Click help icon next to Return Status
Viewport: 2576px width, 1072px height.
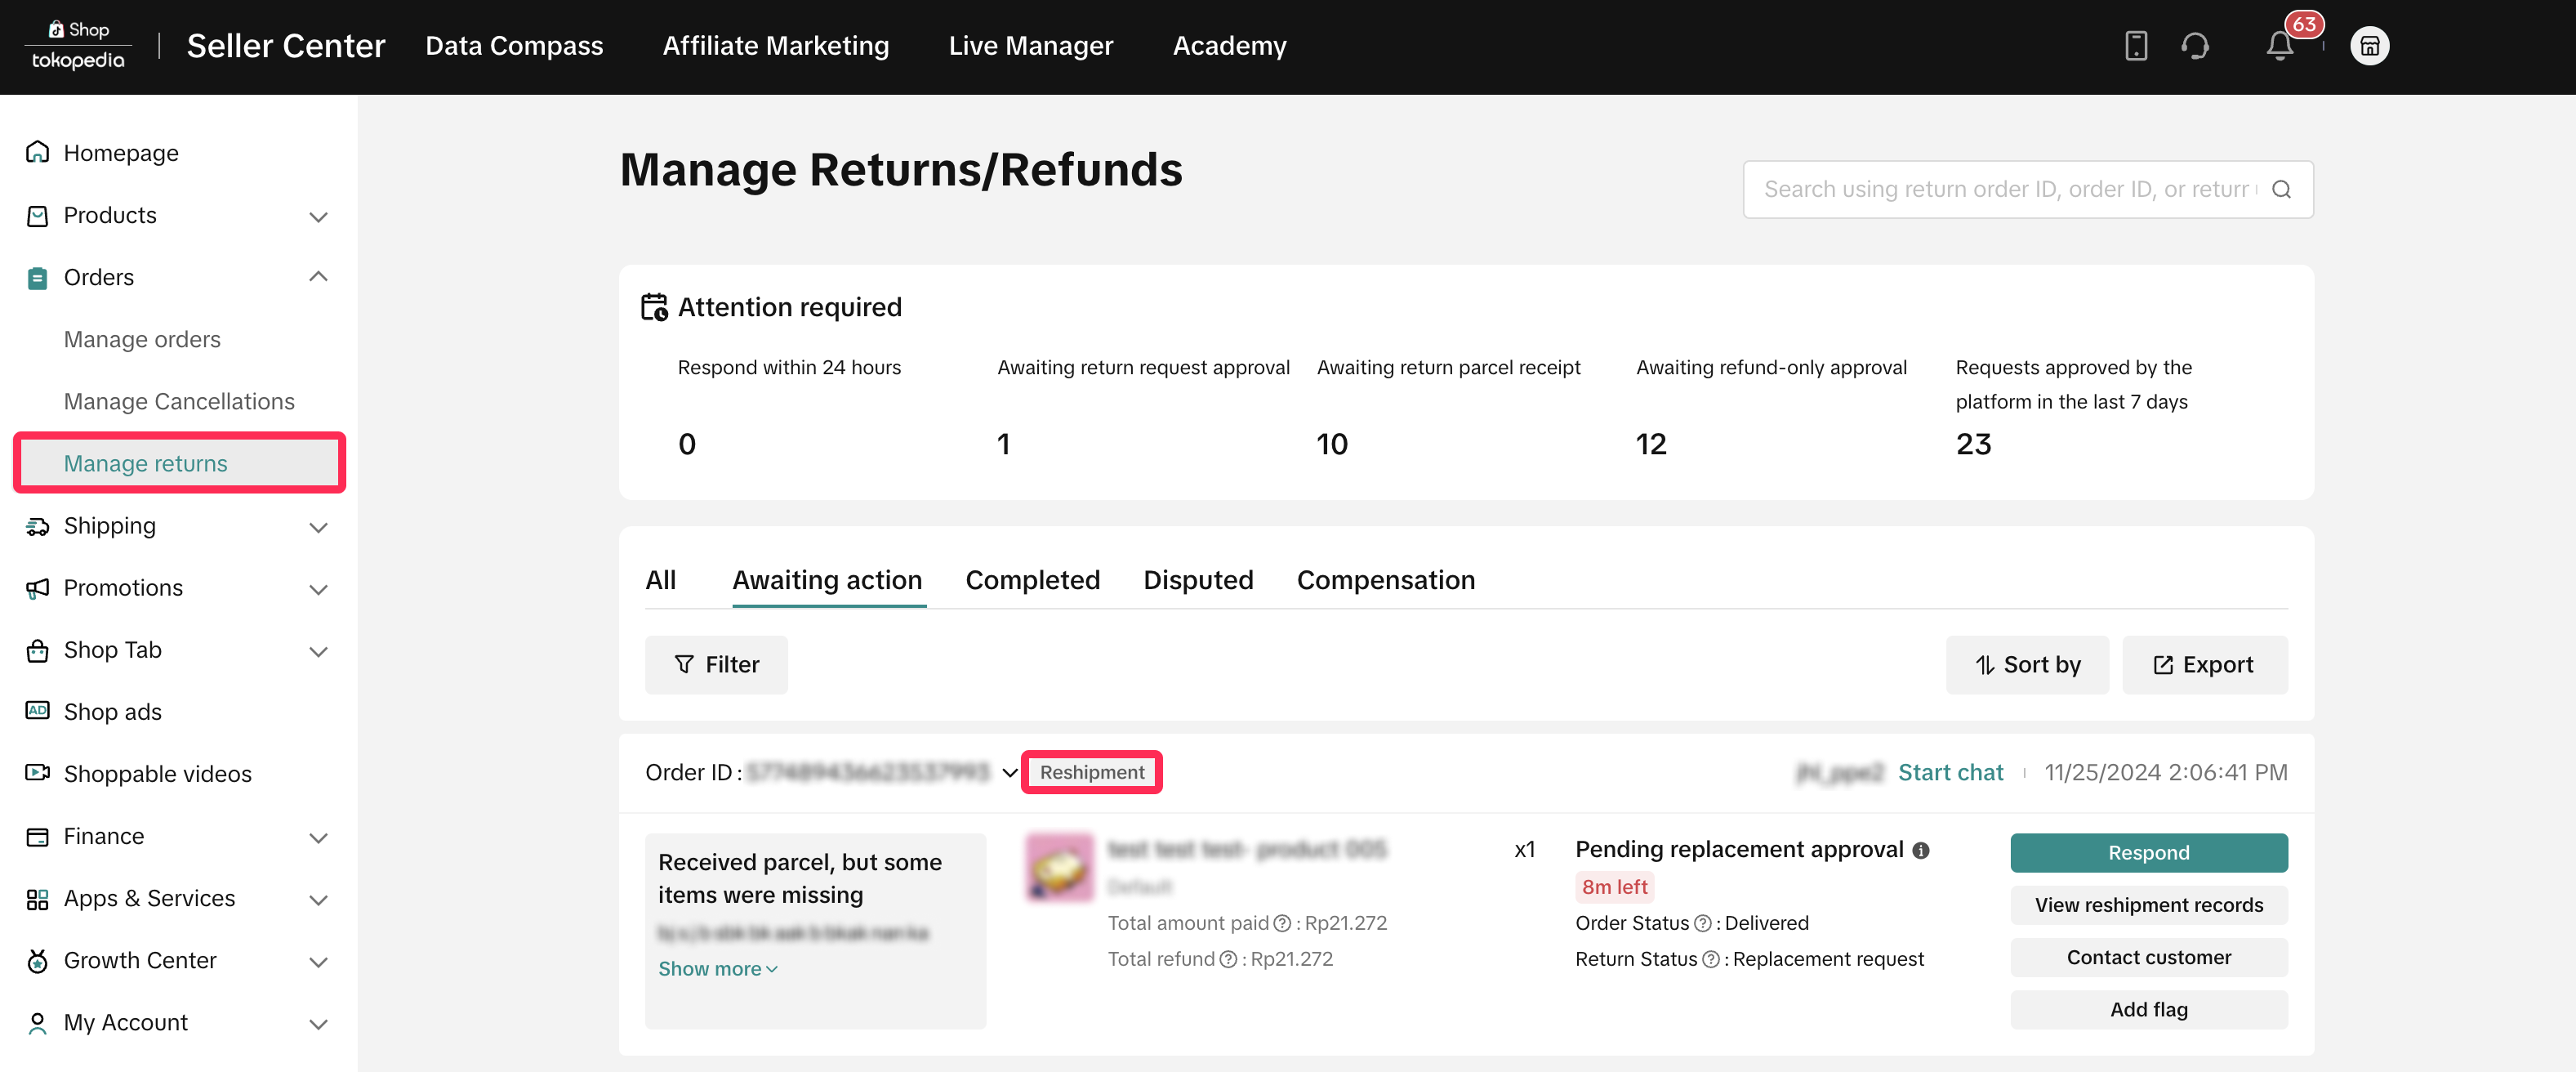(1710, 959)
